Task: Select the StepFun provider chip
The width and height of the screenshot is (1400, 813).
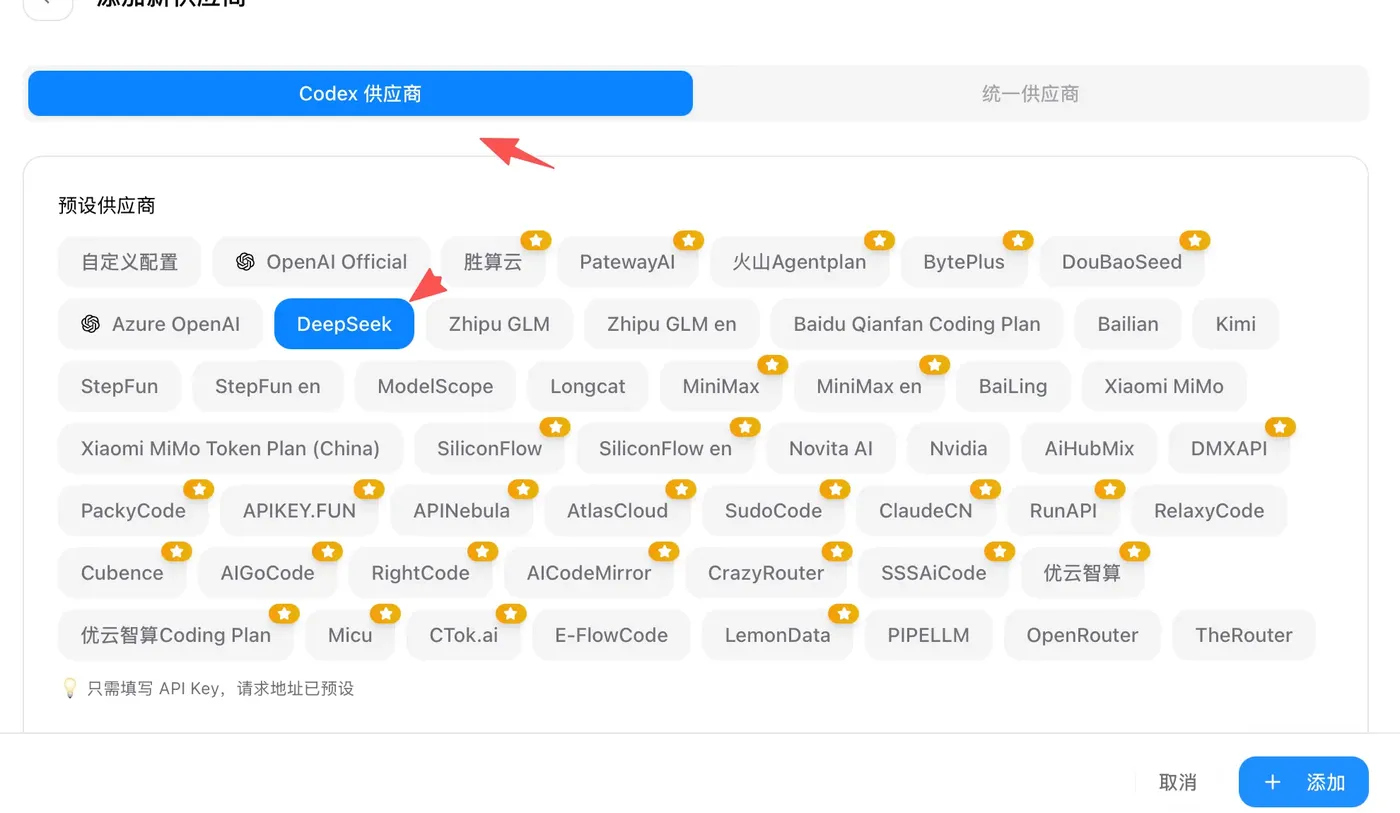Action: pos(120,386)
